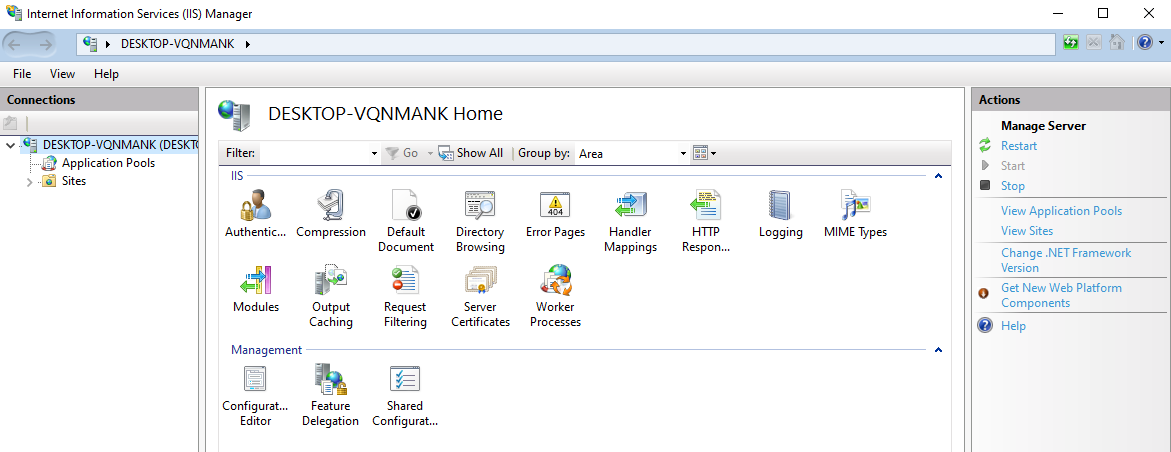Viewport: 1171px width, 452px height.
Task: Open Shared Configuration feature
Action: tap(406, 394)
